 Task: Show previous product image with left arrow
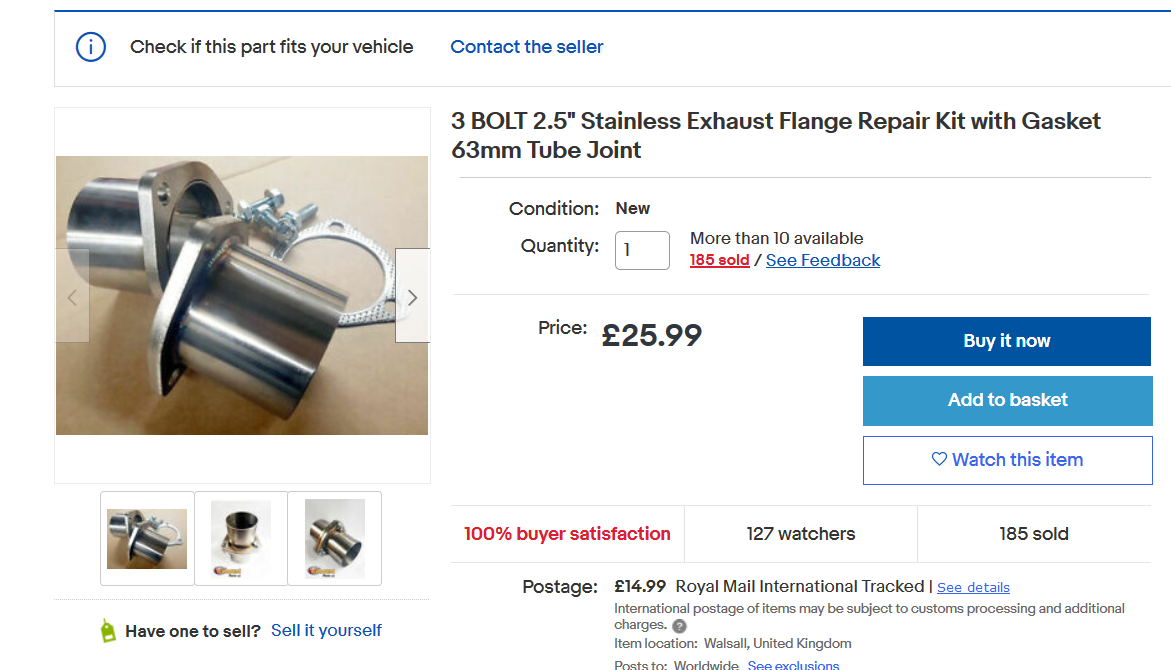coord(72,297)
